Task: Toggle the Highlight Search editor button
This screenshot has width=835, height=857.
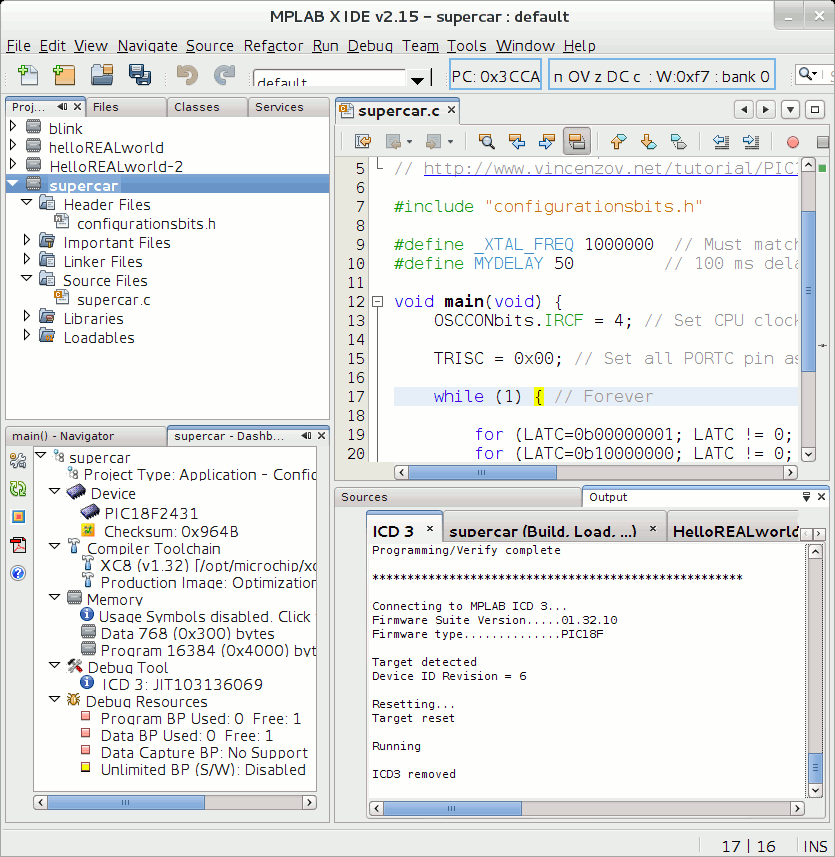Action: coord(577,142)
